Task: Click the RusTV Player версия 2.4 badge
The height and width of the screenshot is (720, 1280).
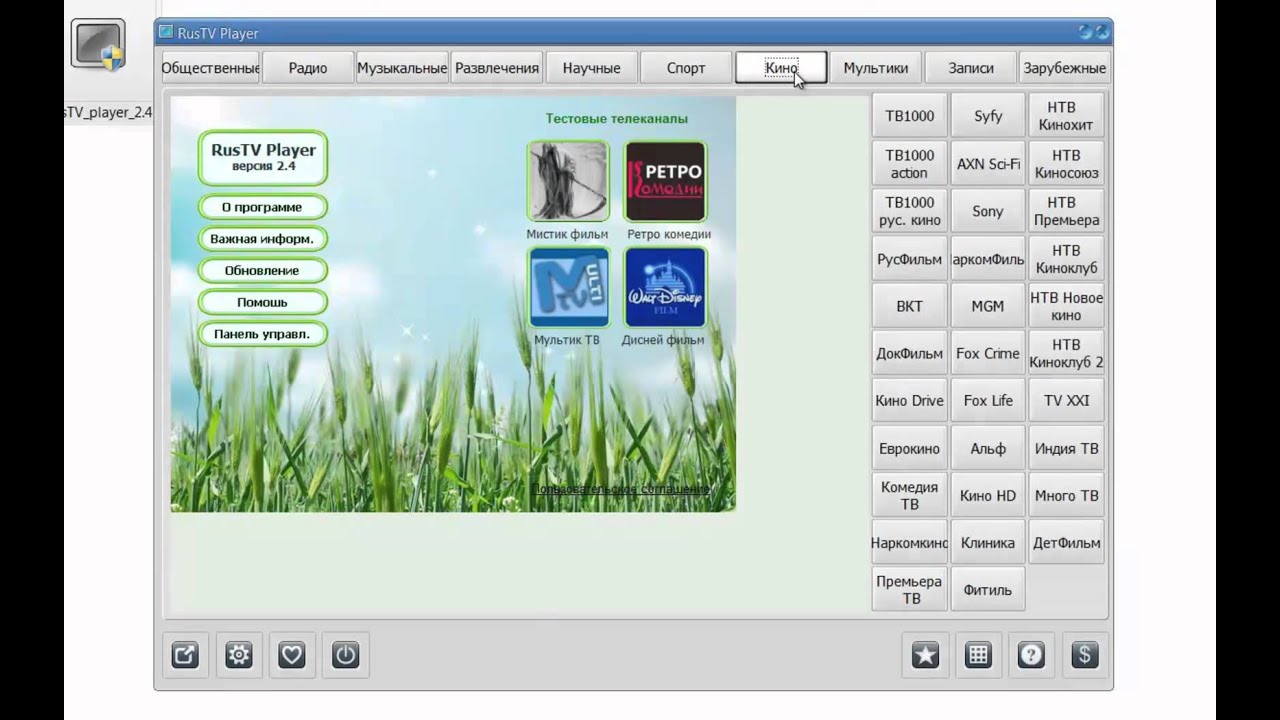Action: (x=263, y=158)
